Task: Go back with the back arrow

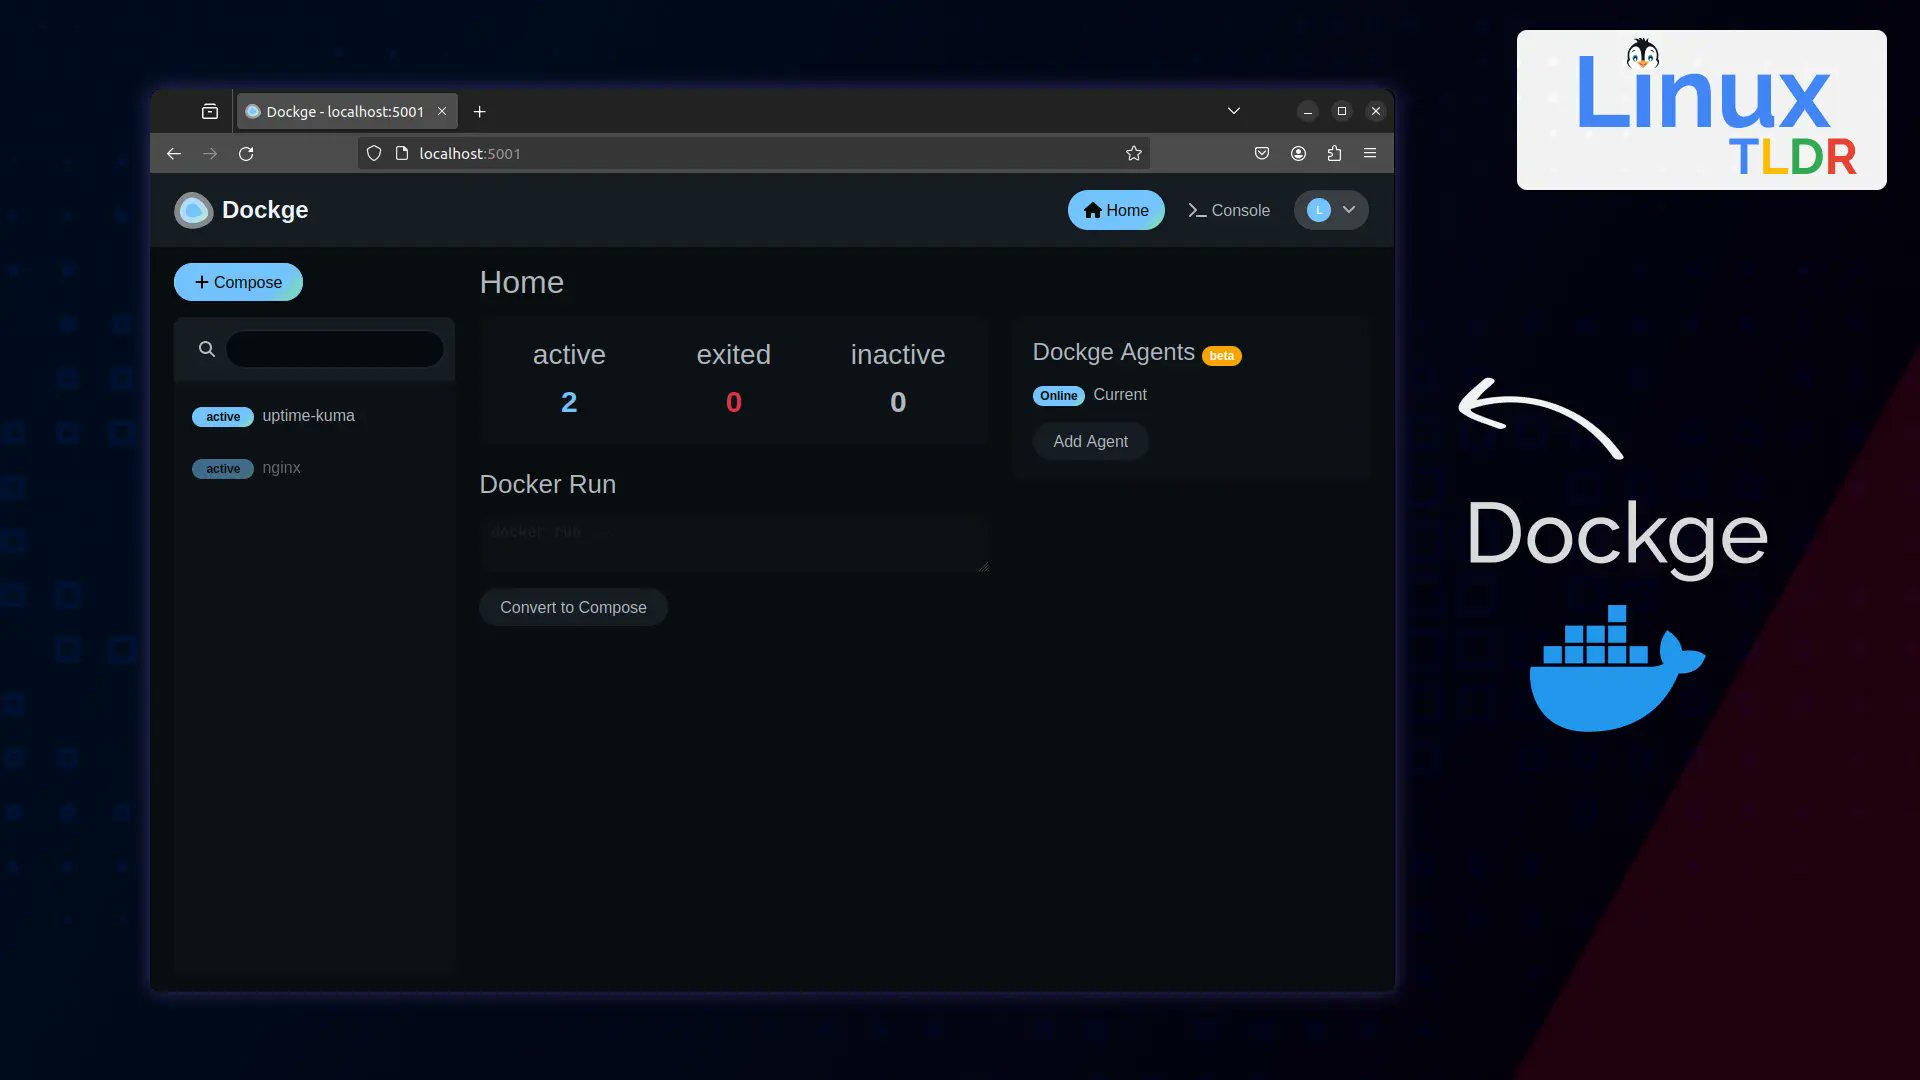Action: [174, 153]
